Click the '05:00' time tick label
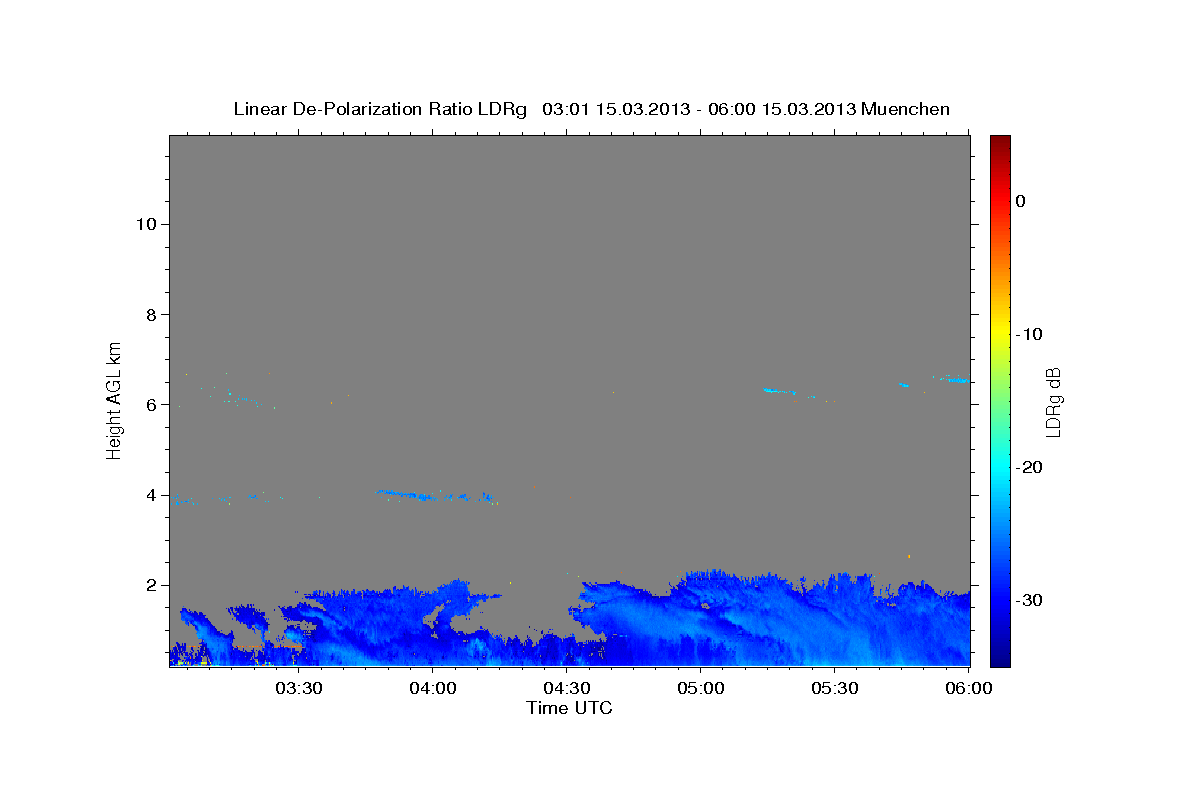The height and width of the screenshot is (800, 1200). (x=700, y=689)
